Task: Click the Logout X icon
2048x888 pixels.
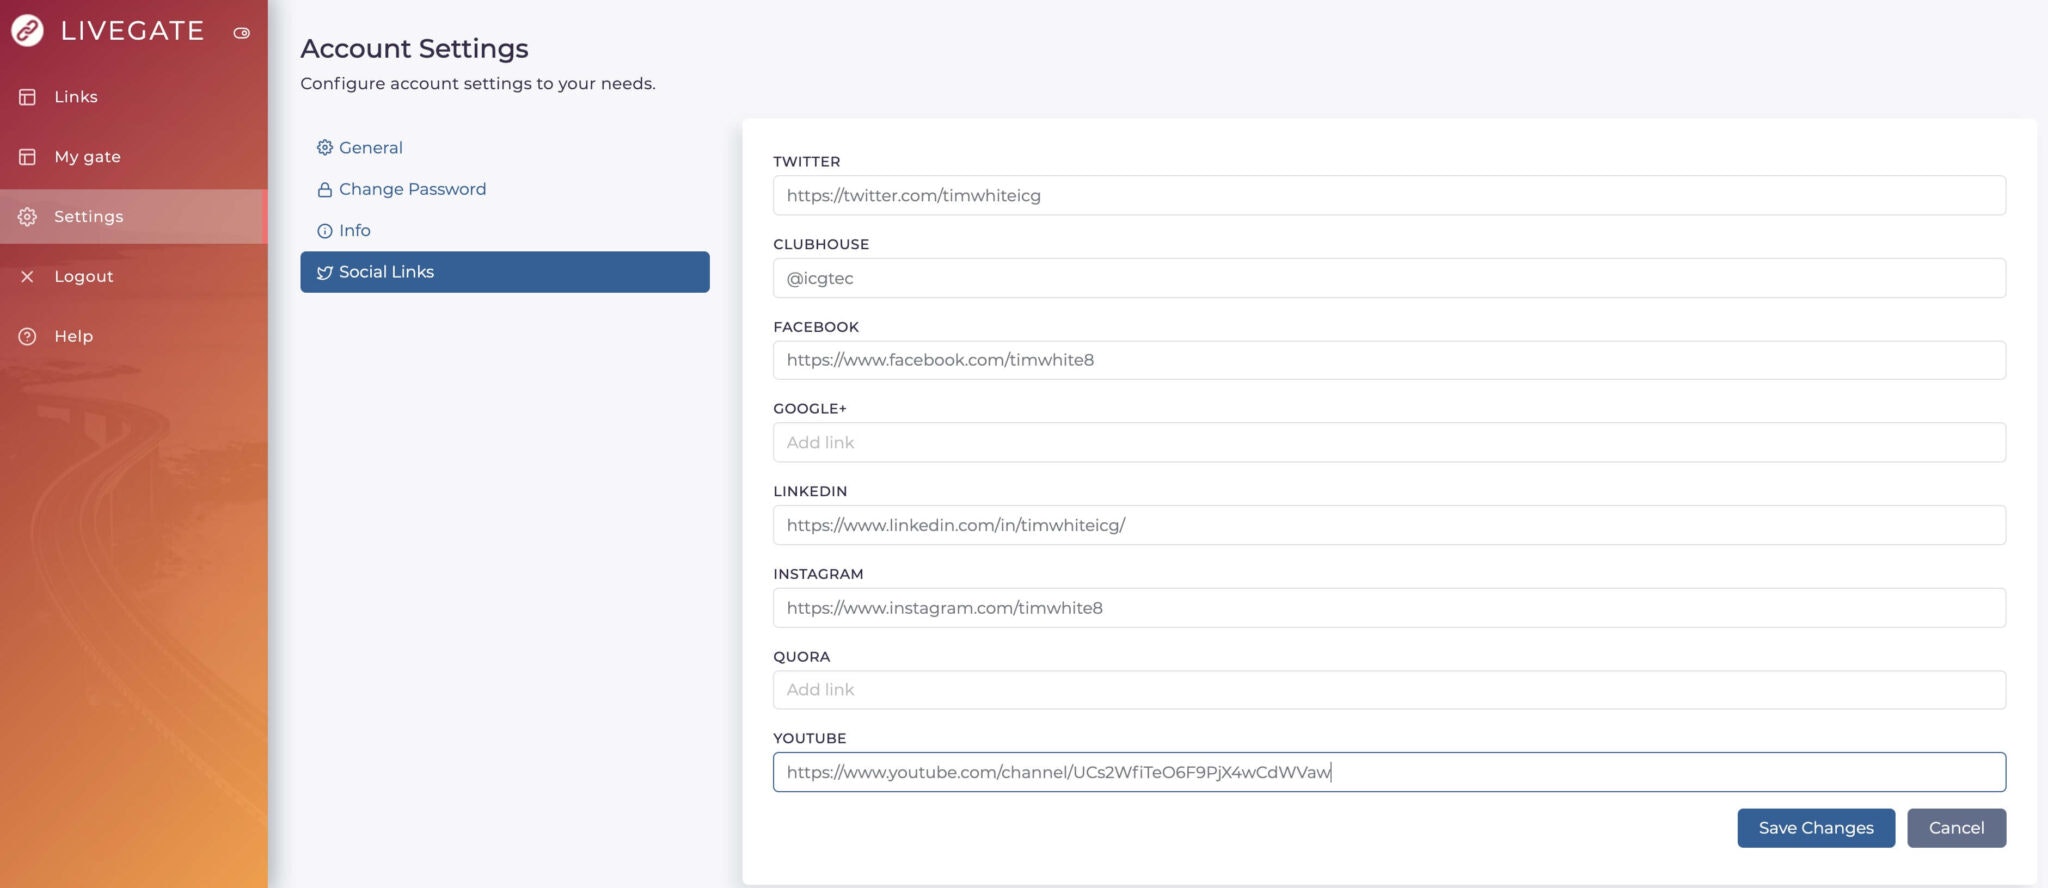Action: 27,277
